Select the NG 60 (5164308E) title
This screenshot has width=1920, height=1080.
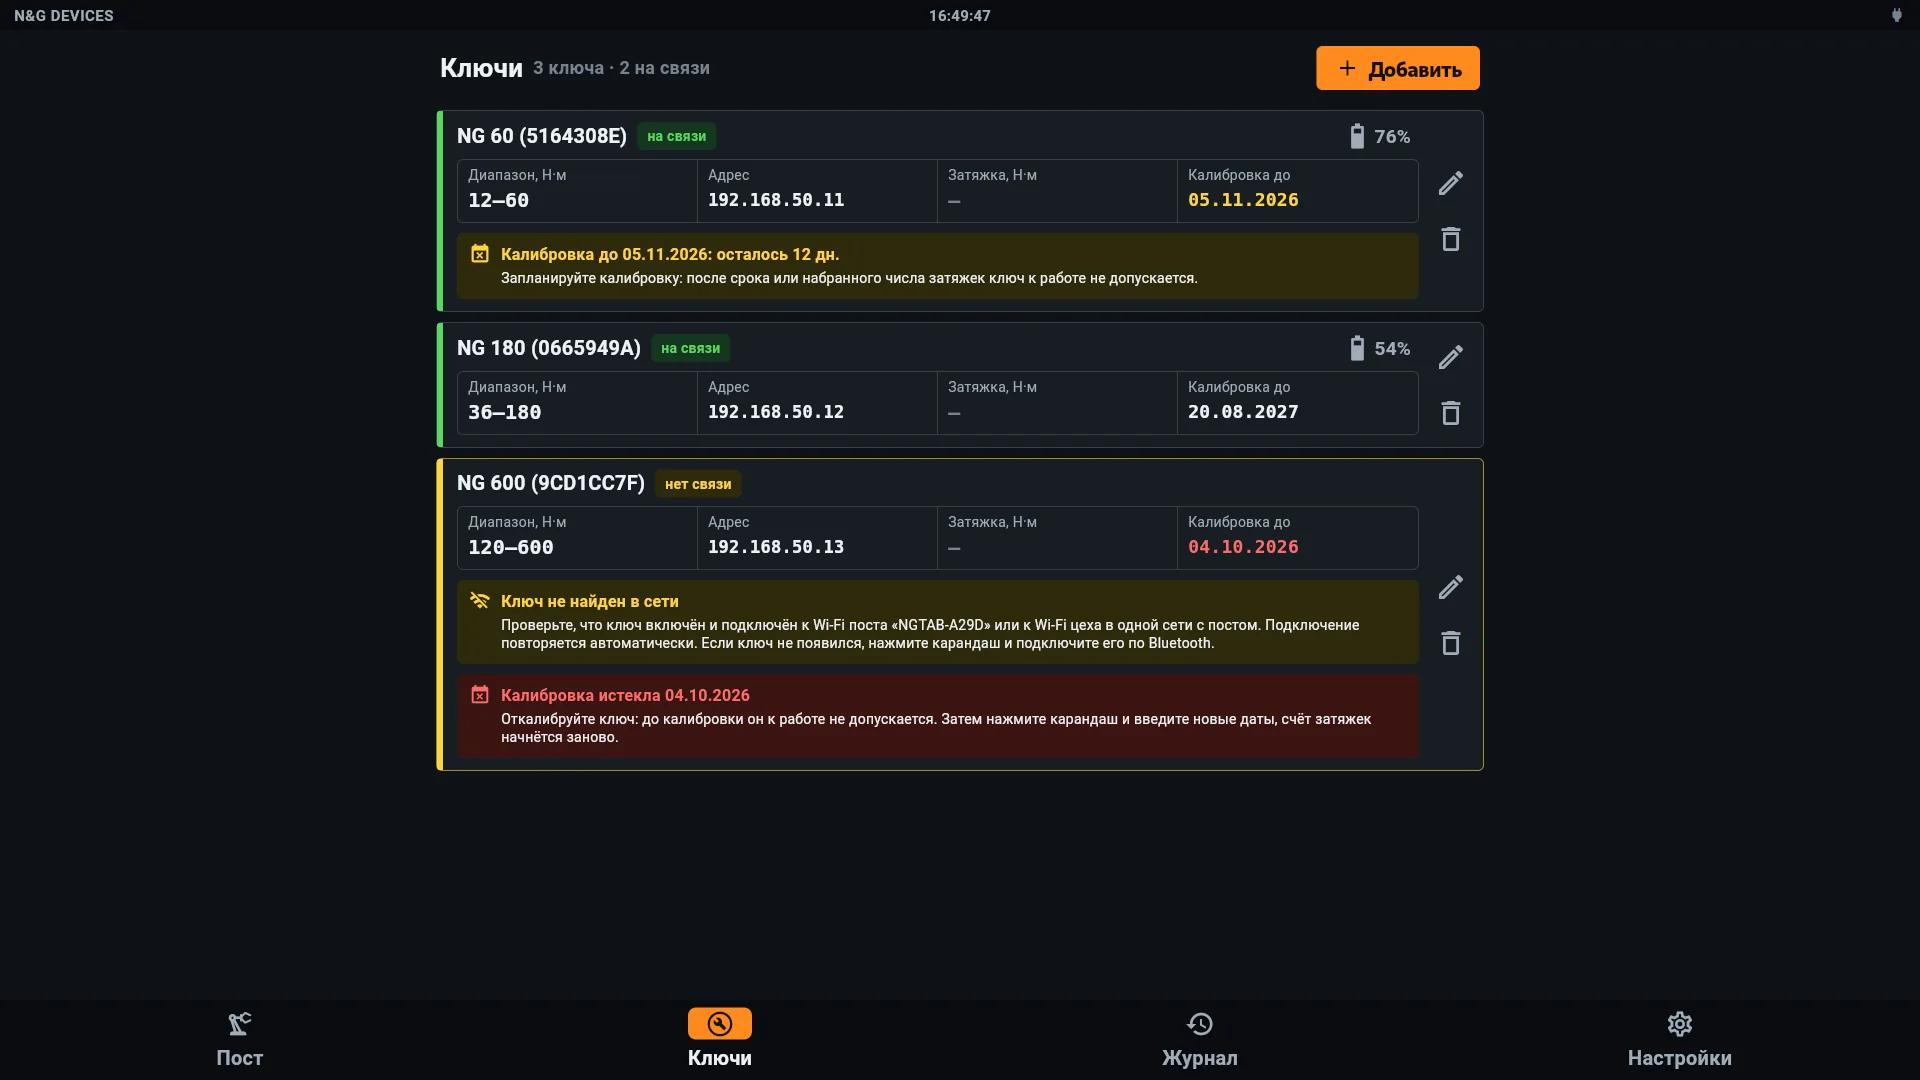(542, 136)
